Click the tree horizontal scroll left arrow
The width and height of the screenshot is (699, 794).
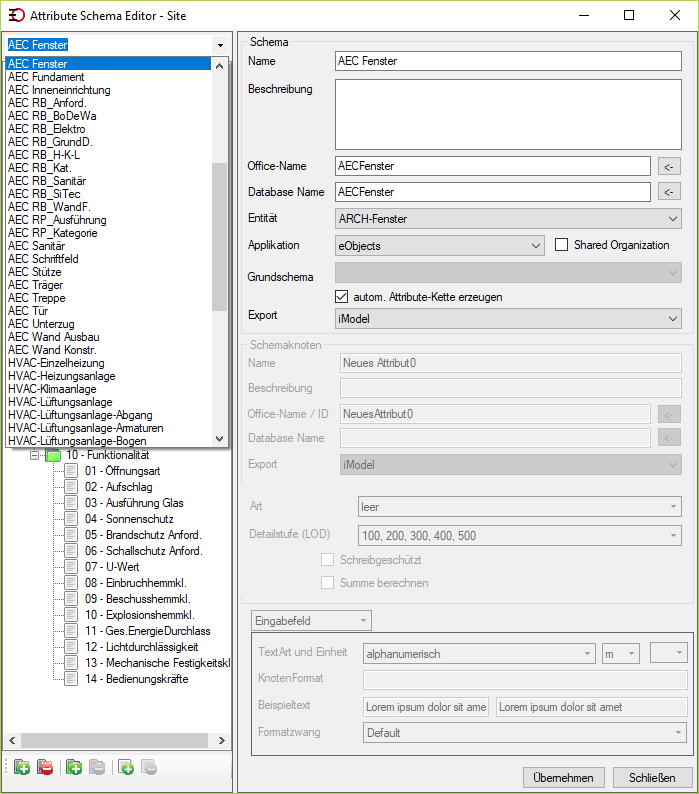(x=13, y=740)
